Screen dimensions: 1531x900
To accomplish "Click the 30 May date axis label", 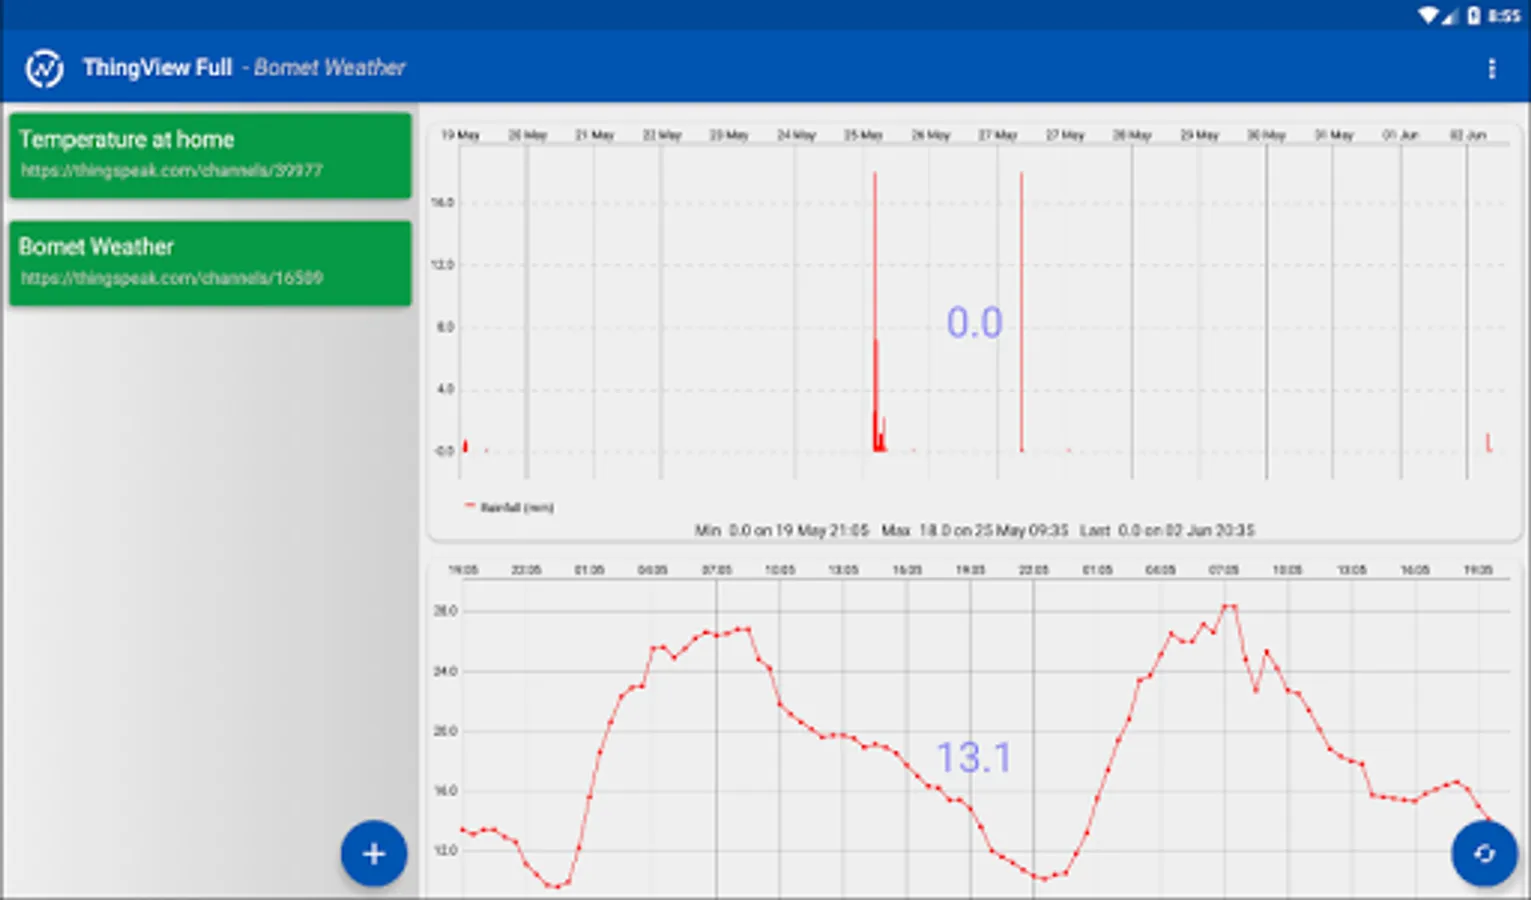I will point(1266,135).
